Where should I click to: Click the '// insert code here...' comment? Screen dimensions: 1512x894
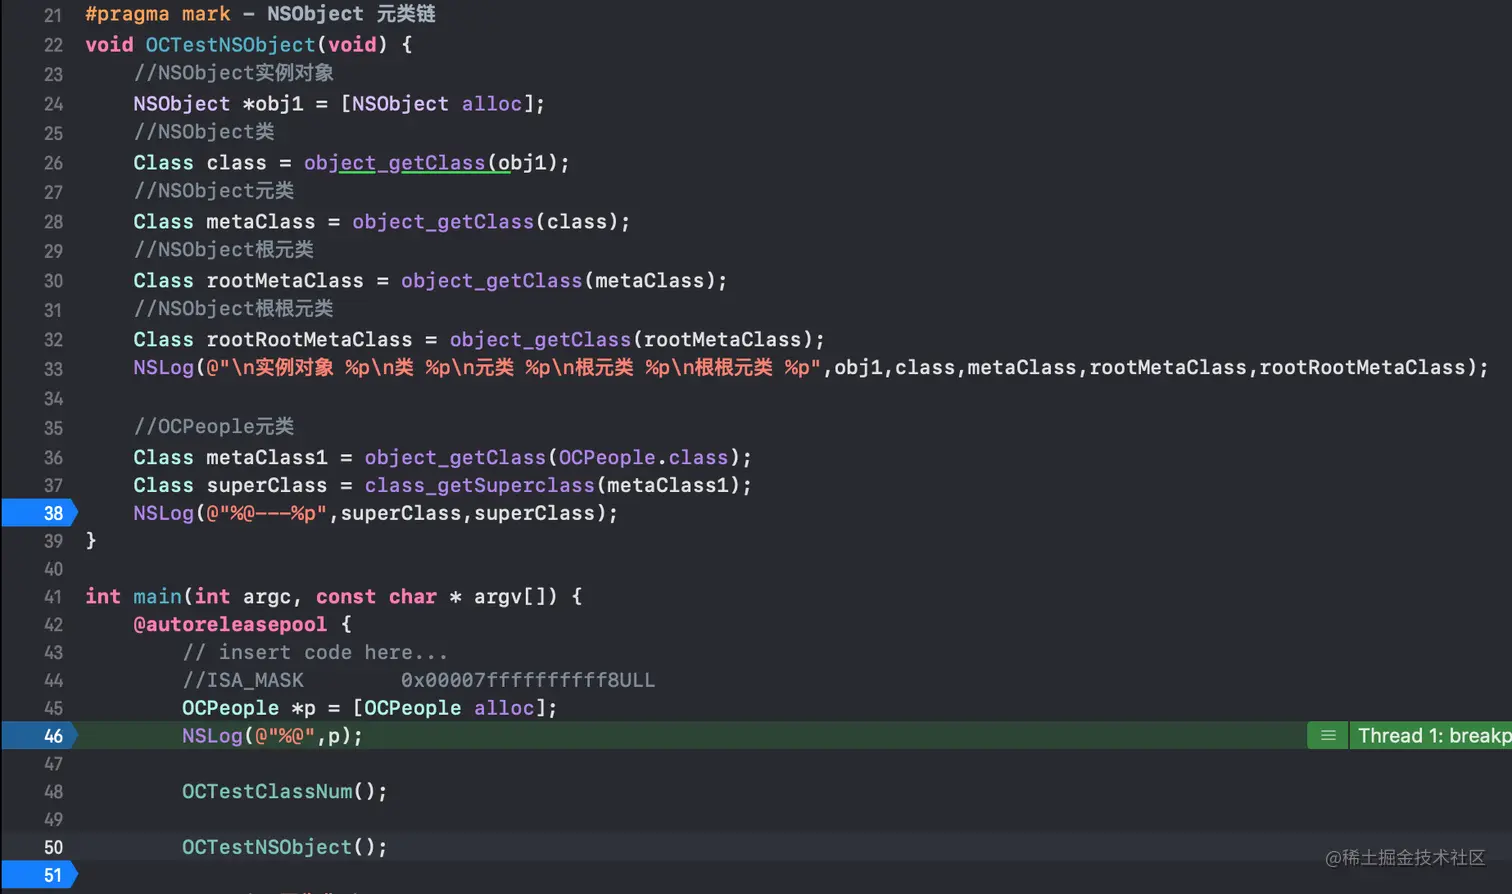(315, 653)
